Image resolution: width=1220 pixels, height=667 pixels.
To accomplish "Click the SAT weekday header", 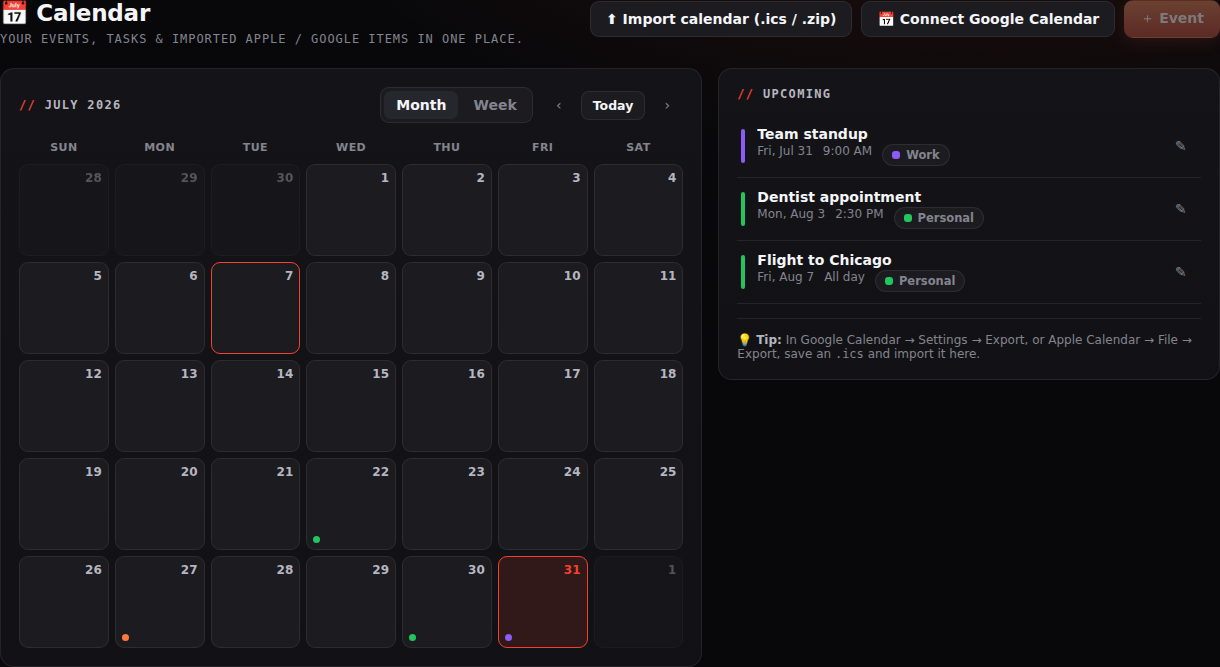I will pyautogui.click(x=638, y=147).
